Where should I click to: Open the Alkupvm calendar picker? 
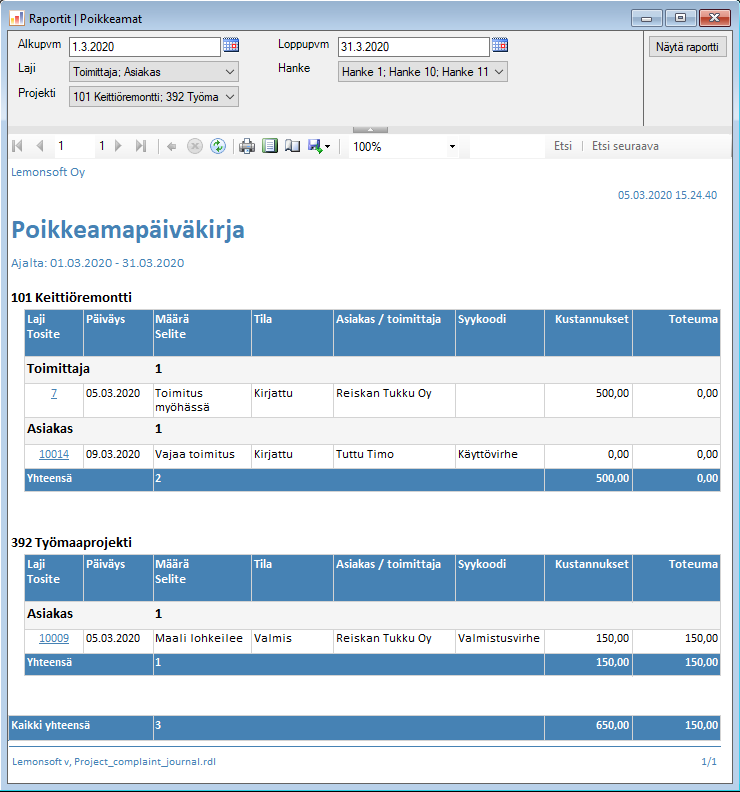(231, 45)
